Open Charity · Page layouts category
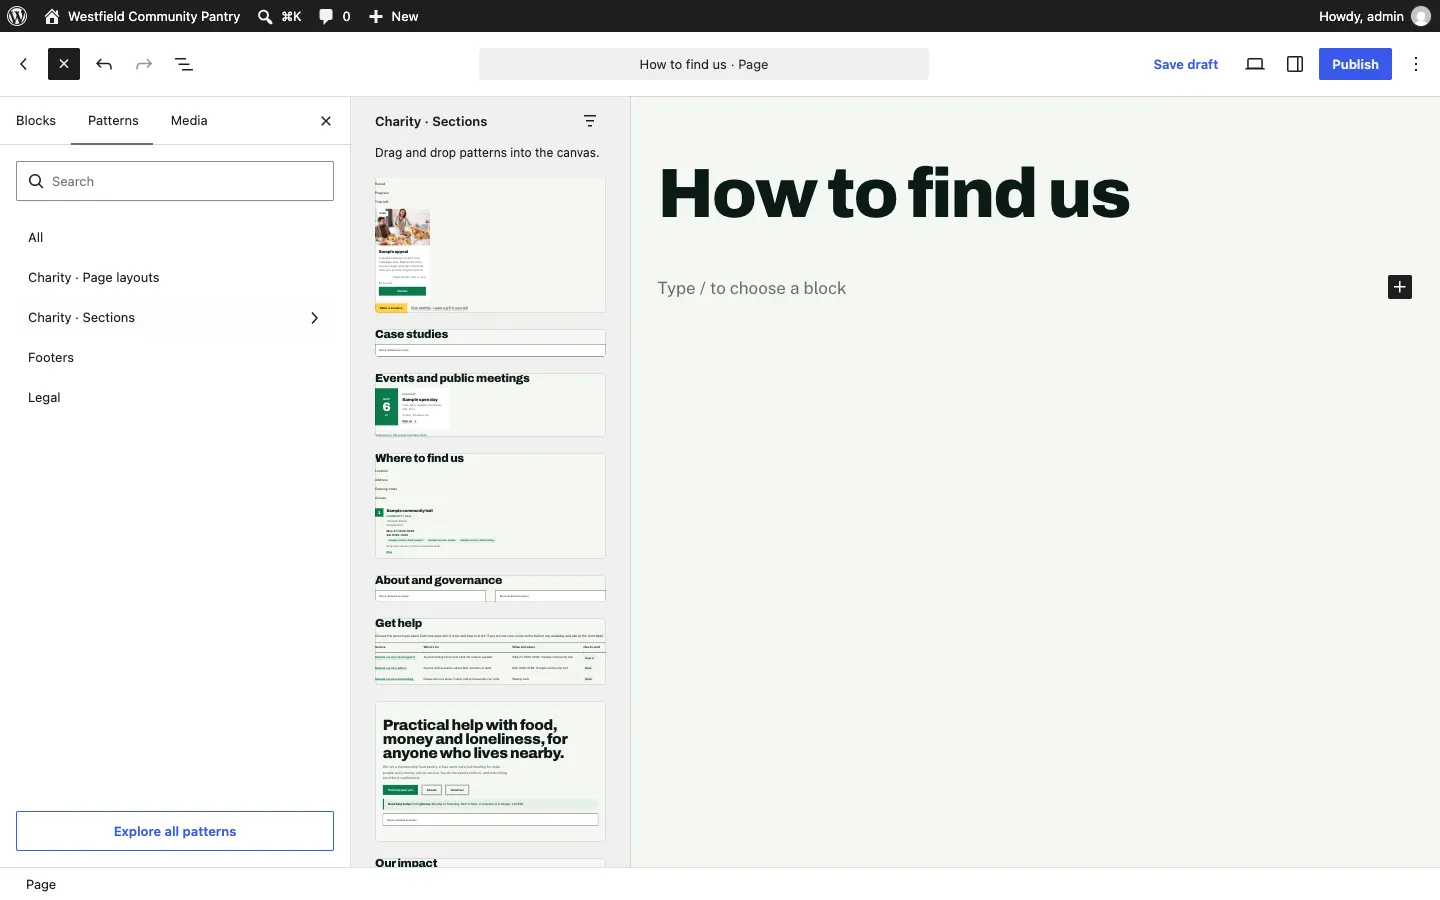1440x900 pixels. (175, 278)
